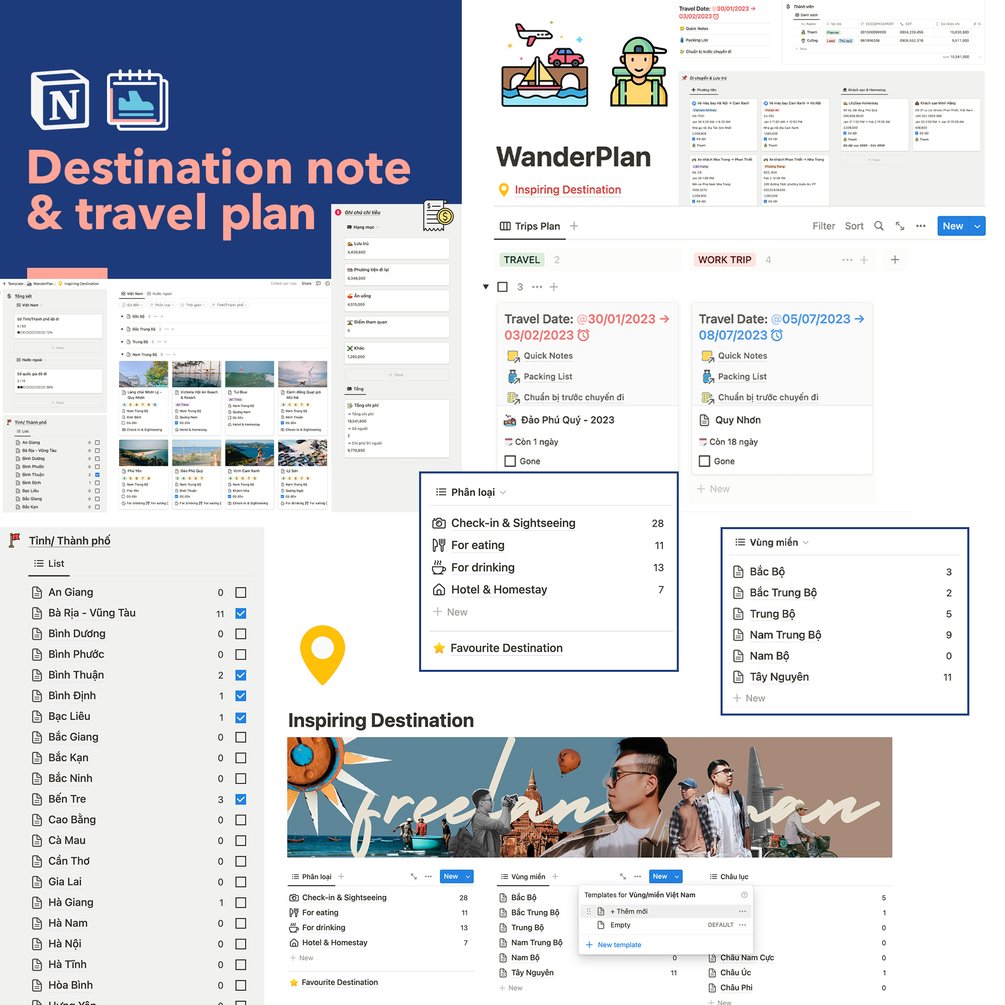Open New dropdown in bottom Vùng miền panel
The width and height of the screenshot is (1005, 1005).
tap(677, 876)
